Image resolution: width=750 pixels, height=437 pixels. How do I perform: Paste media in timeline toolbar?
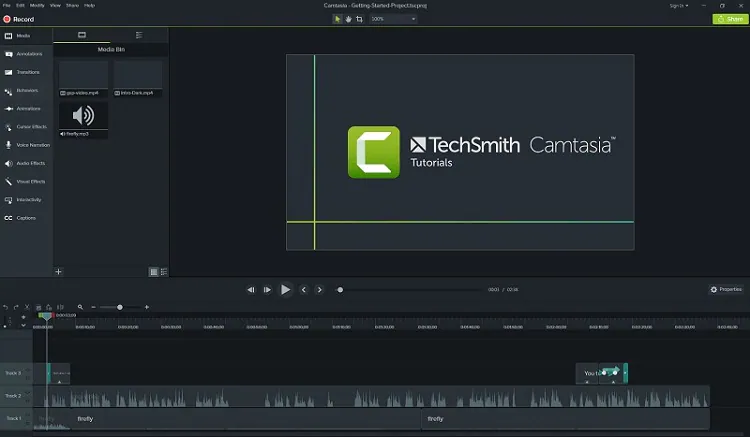(49, 307)
